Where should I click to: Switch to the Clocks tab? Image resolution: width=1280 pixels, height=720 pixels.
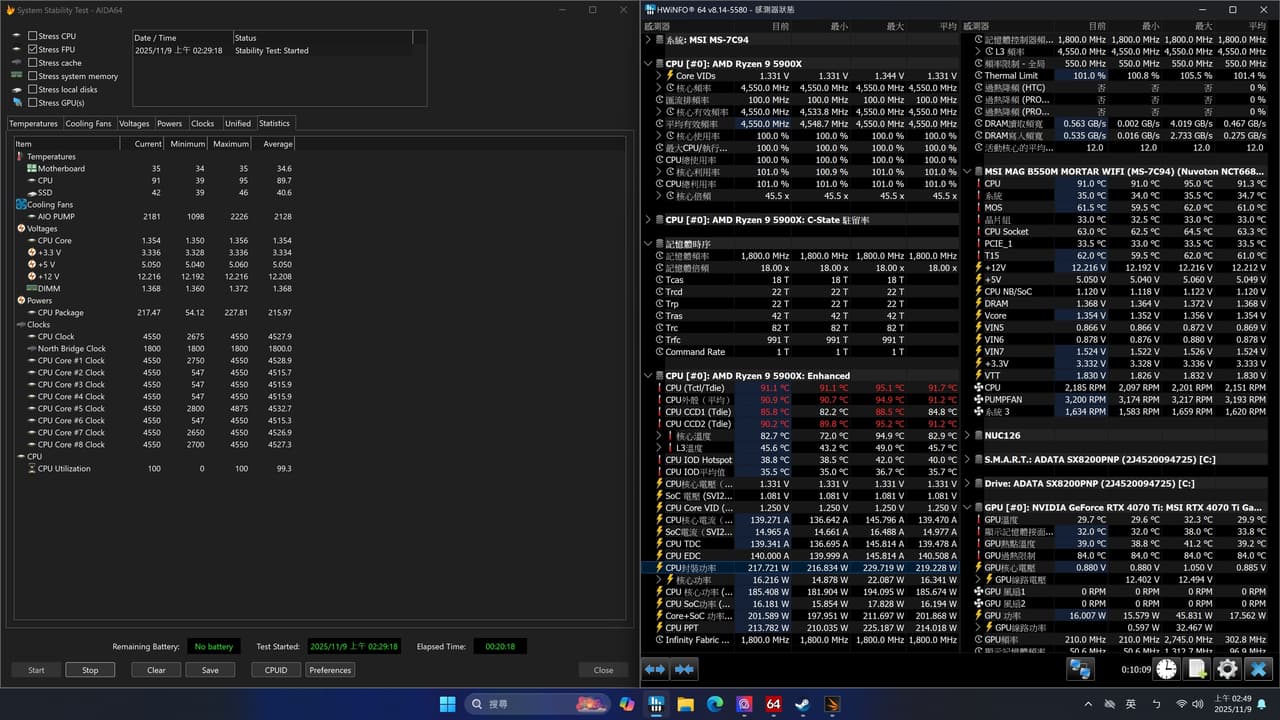click(203, 124)
